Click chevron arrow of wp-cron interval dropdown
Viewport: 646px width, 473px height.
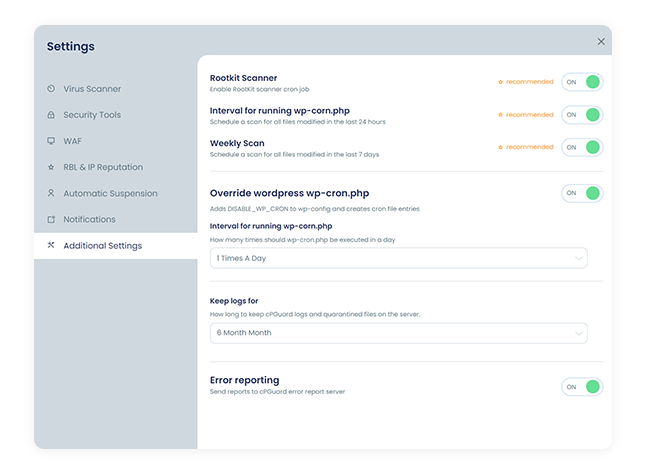click(x=578, y=258)
